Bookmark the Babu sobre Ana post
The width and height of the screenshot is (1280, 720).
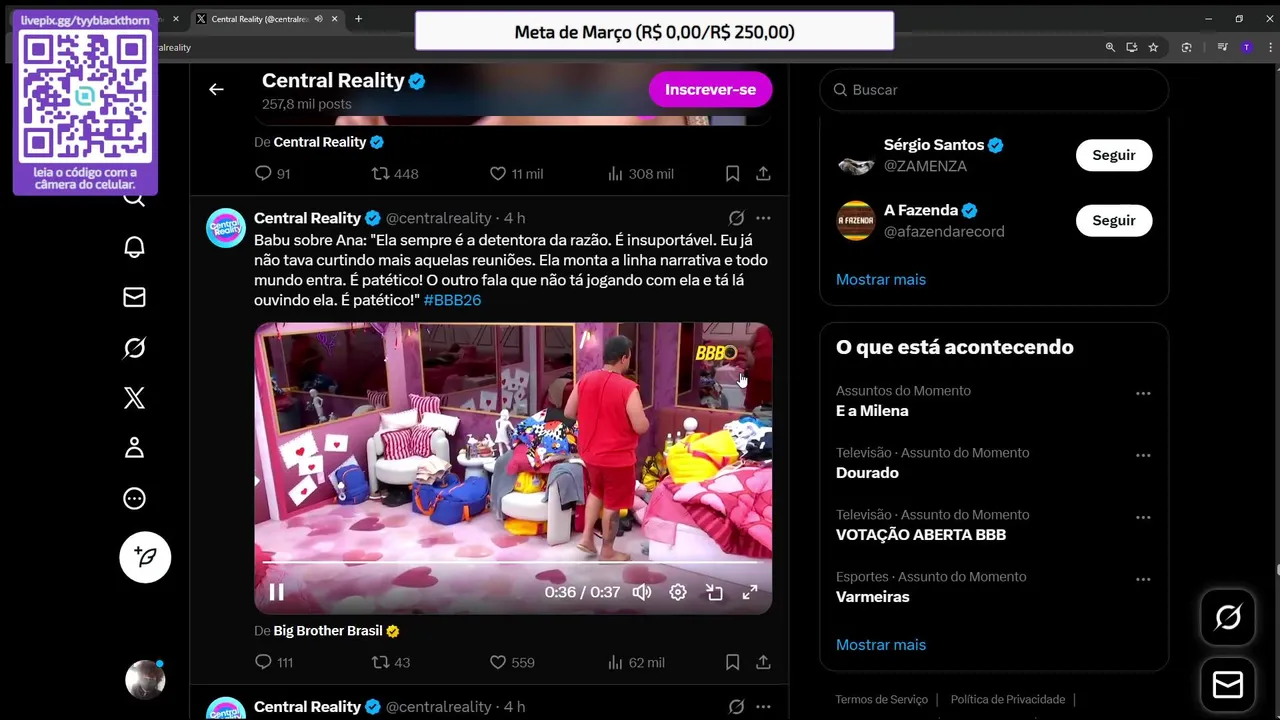click(732, 662)
